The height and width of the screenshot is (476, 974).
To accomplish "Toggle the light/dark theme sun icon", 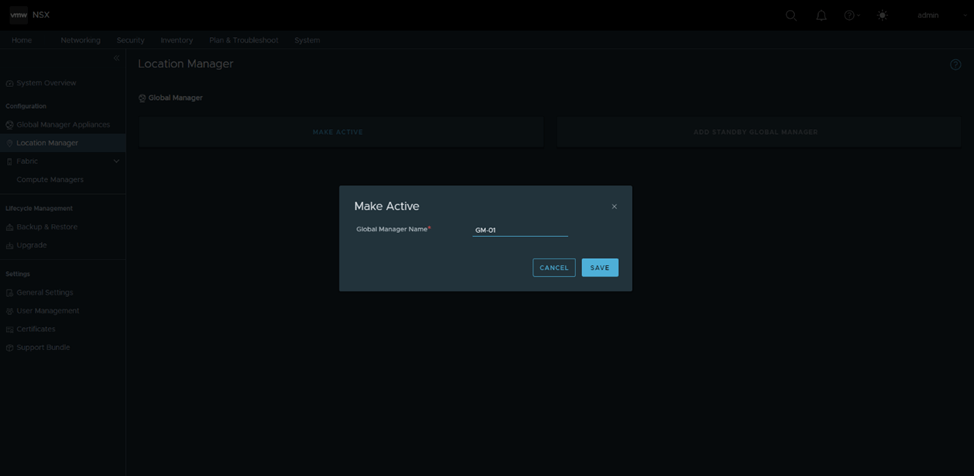I will (882, 15).
